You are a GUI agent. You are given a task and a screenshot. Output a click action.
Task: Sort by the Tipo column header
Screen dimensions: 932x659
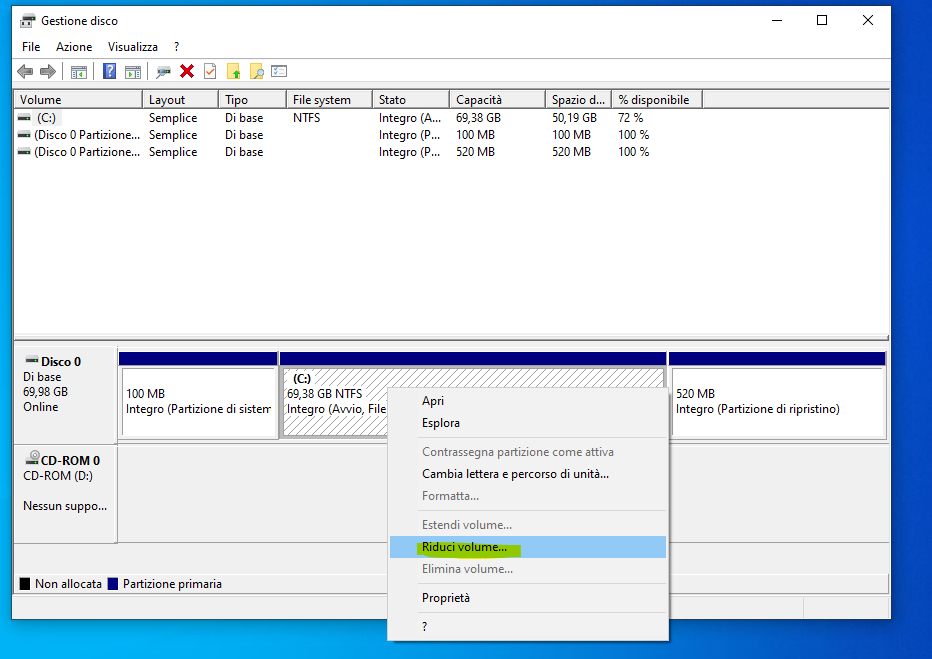click(252, 100)
